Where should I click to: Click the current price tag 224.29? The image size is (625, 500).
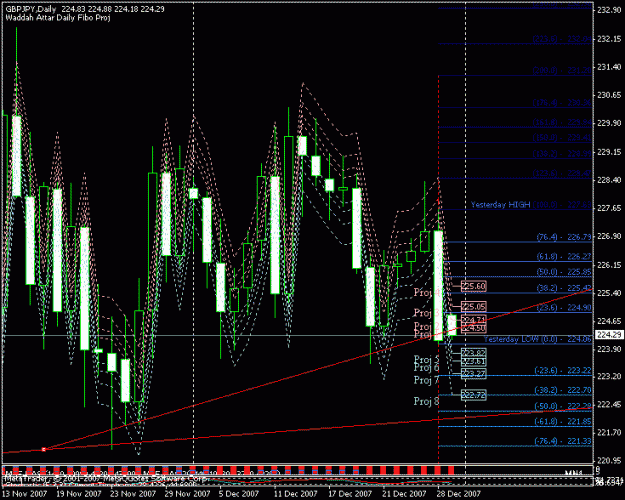[x=609, y=335]
